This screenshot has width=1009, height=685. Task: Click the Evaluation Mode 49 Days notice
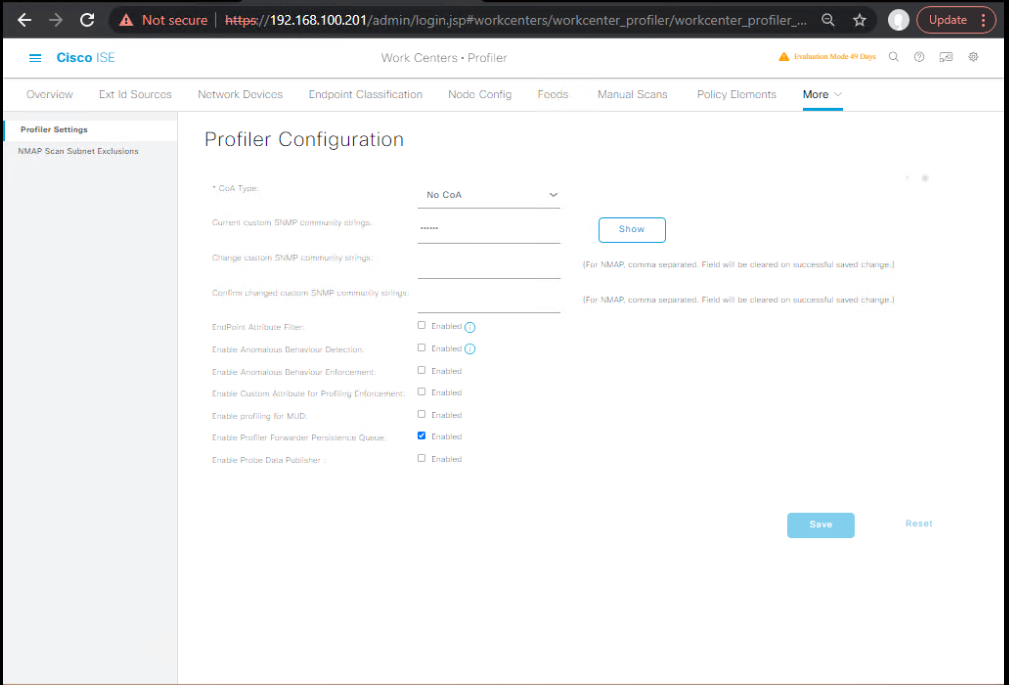835,57
